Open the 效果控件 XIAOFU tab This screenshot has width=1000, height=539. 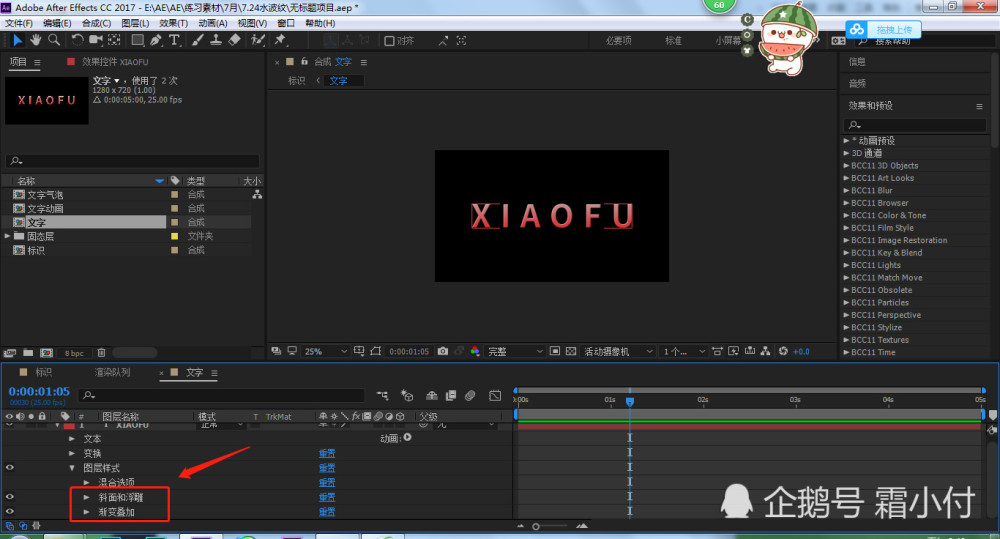pos(115,62)
